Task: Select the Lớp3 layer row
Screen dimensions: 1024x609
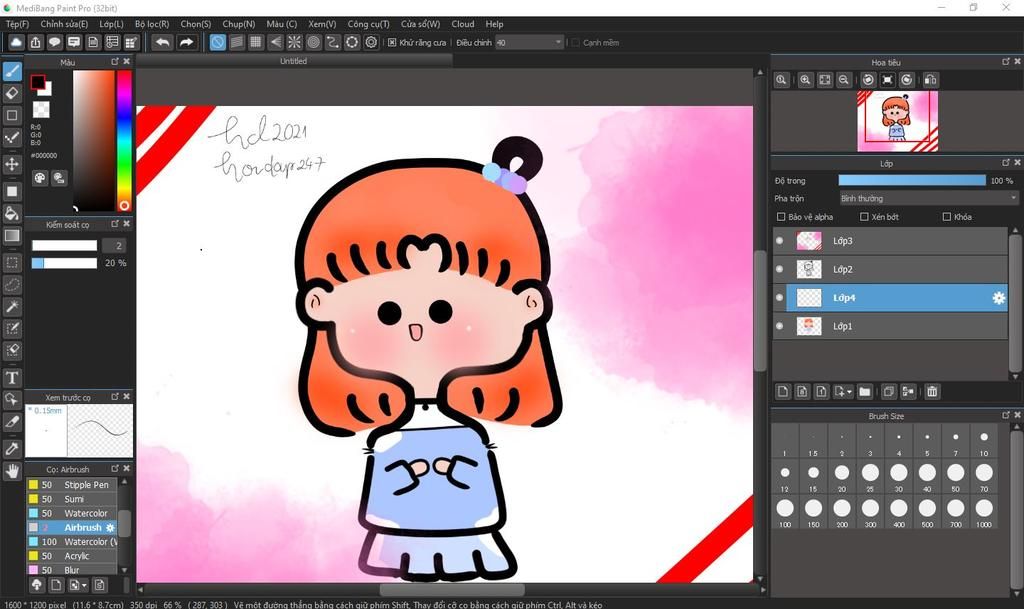Action: (890, 241)
